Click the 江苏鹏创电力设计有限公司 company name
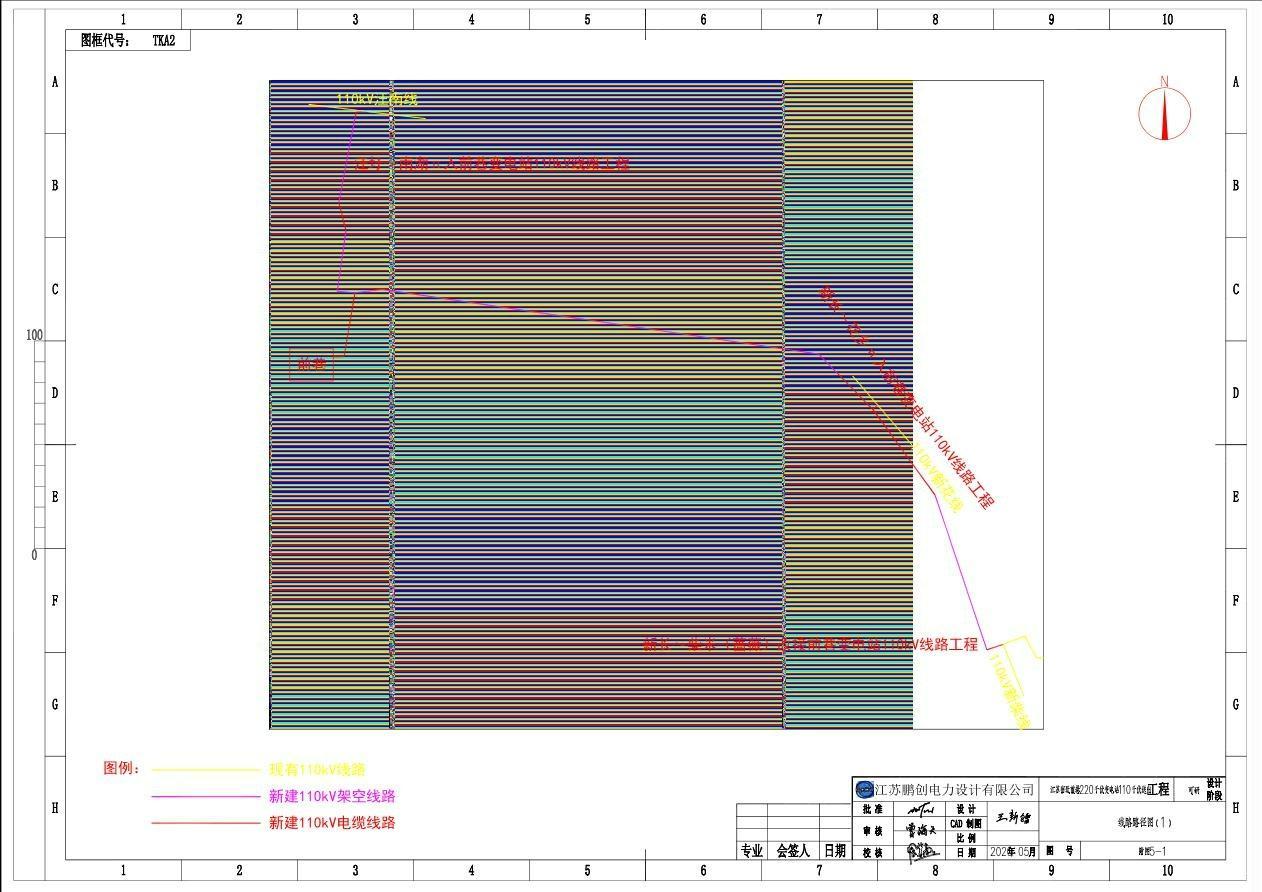The width and height of the screenshot is (1262, 892). (954, 790)
